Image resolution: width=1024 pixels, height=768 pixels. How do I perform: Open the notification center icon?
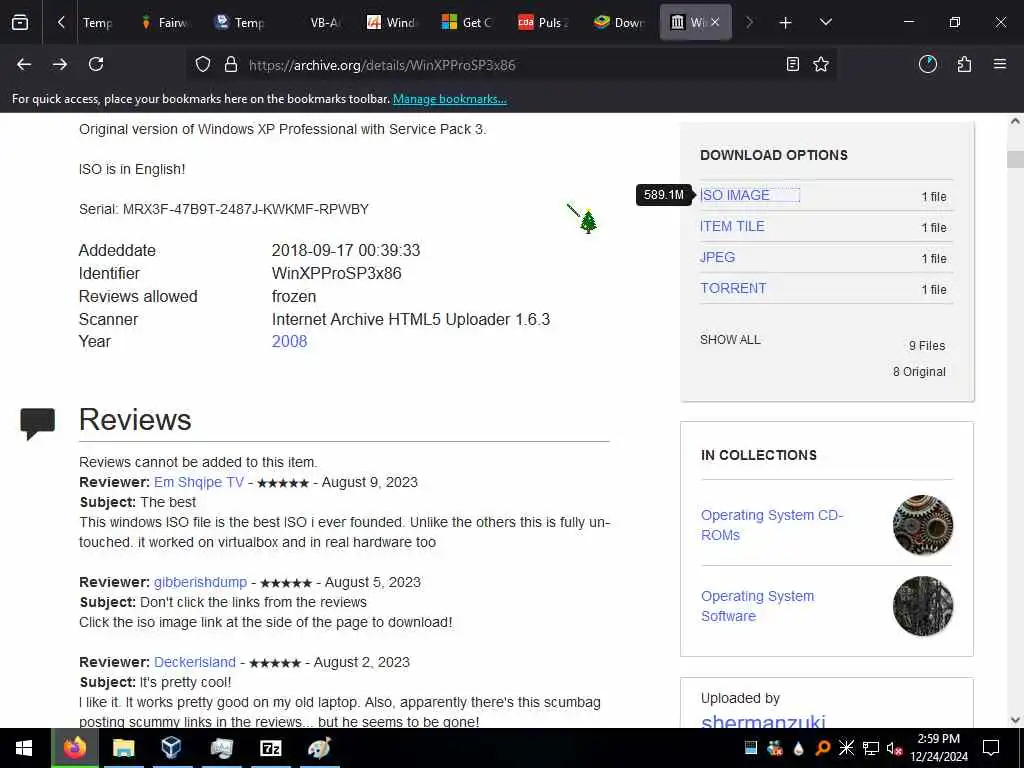point(991,748)
